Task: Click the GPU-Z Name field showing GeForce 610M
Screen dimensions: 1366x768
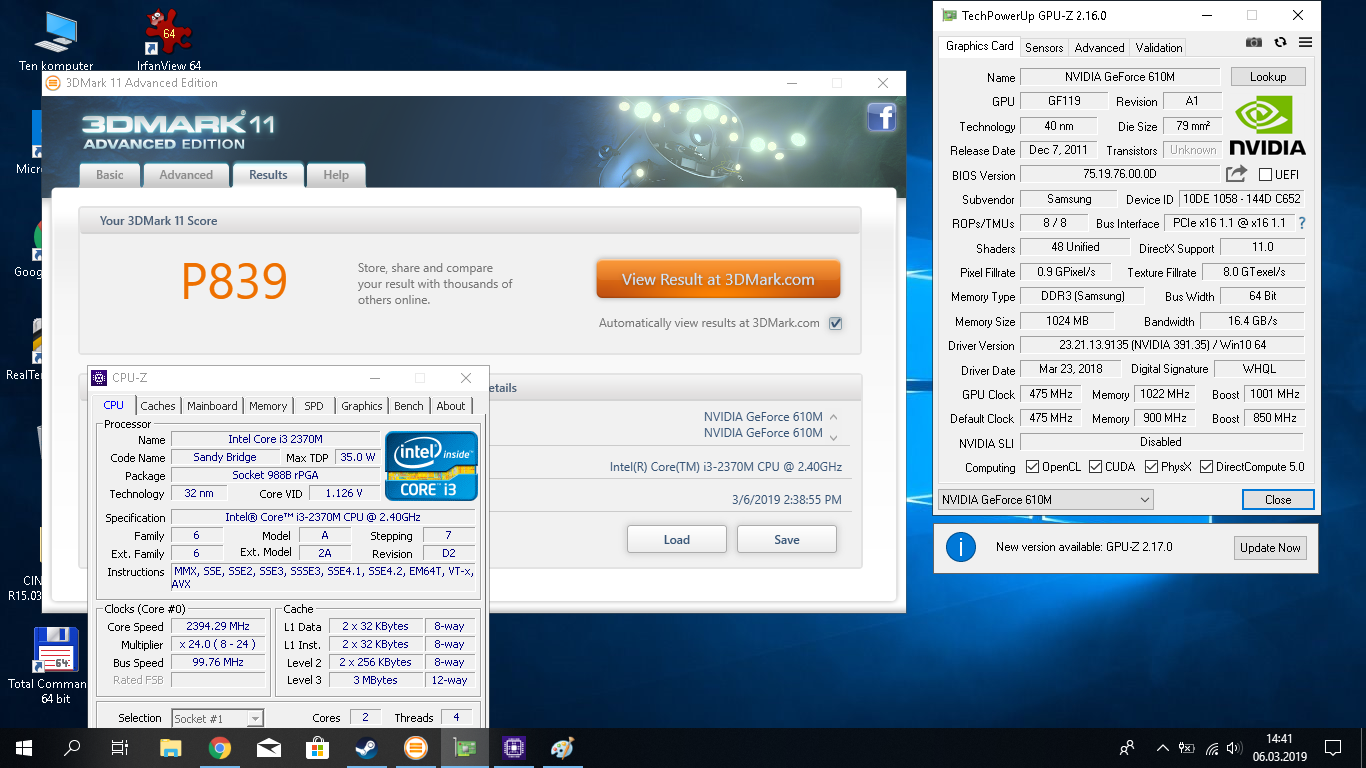Action: pos(1120,77)
